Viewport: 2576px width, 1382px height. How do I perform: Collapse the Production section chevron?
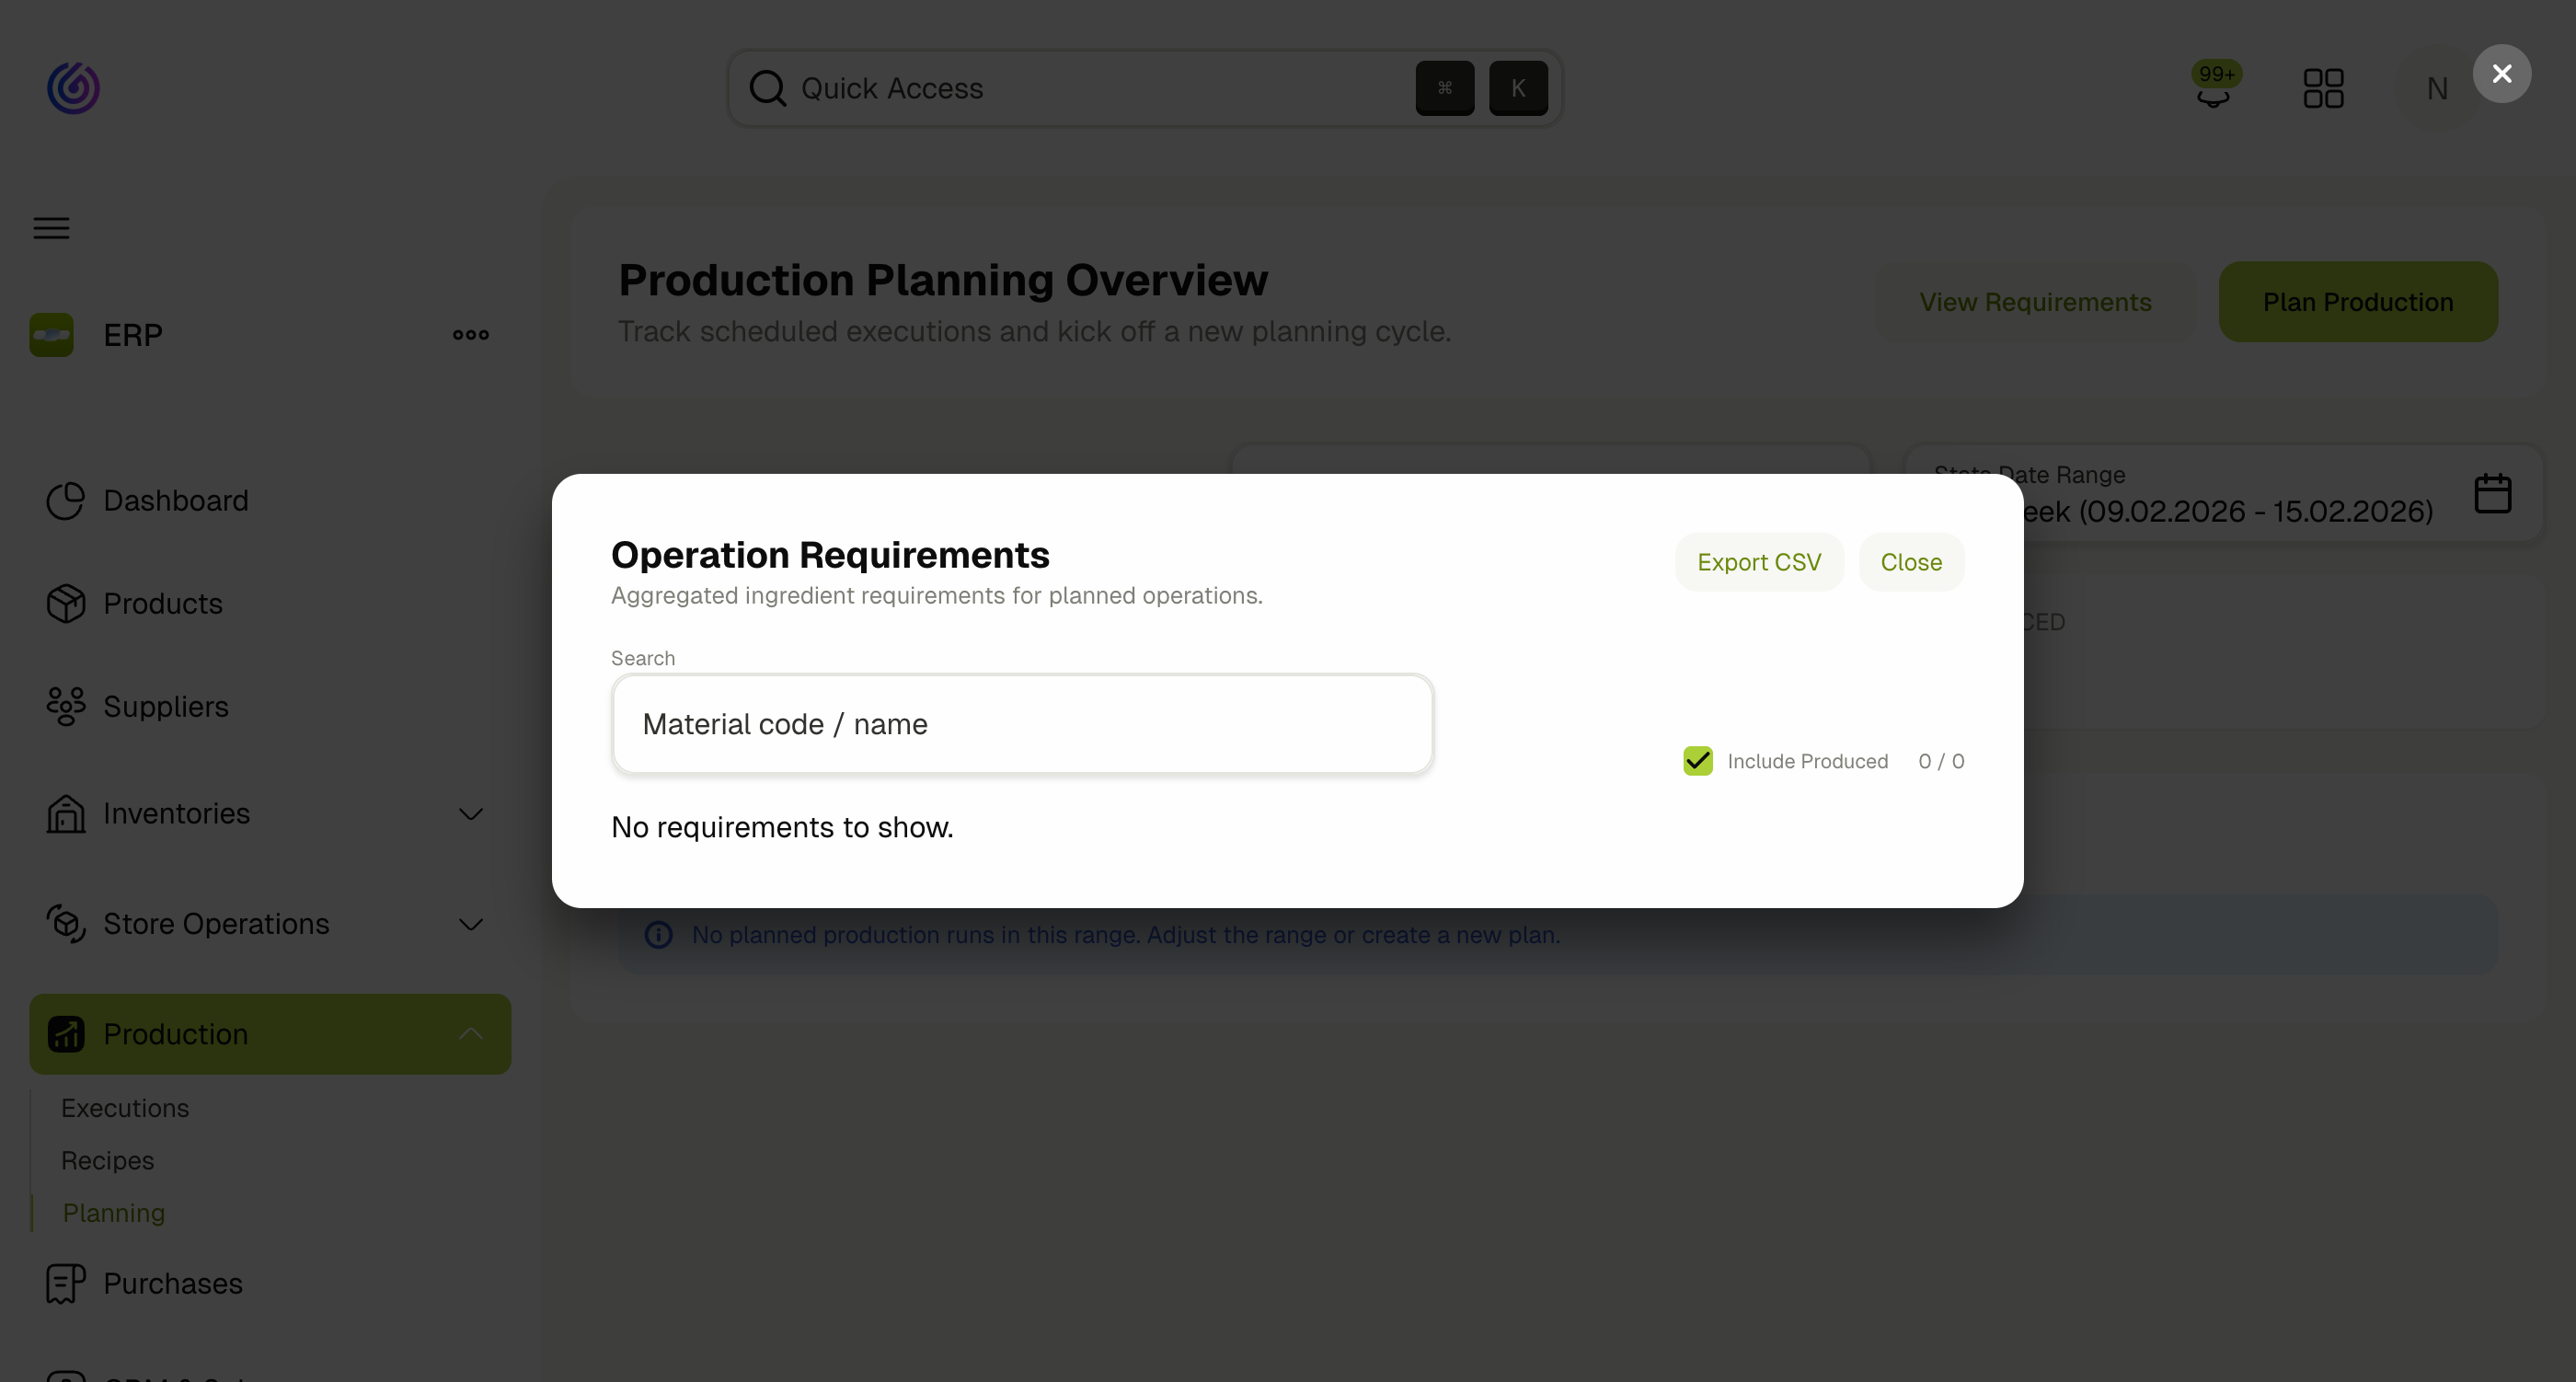470,1033
